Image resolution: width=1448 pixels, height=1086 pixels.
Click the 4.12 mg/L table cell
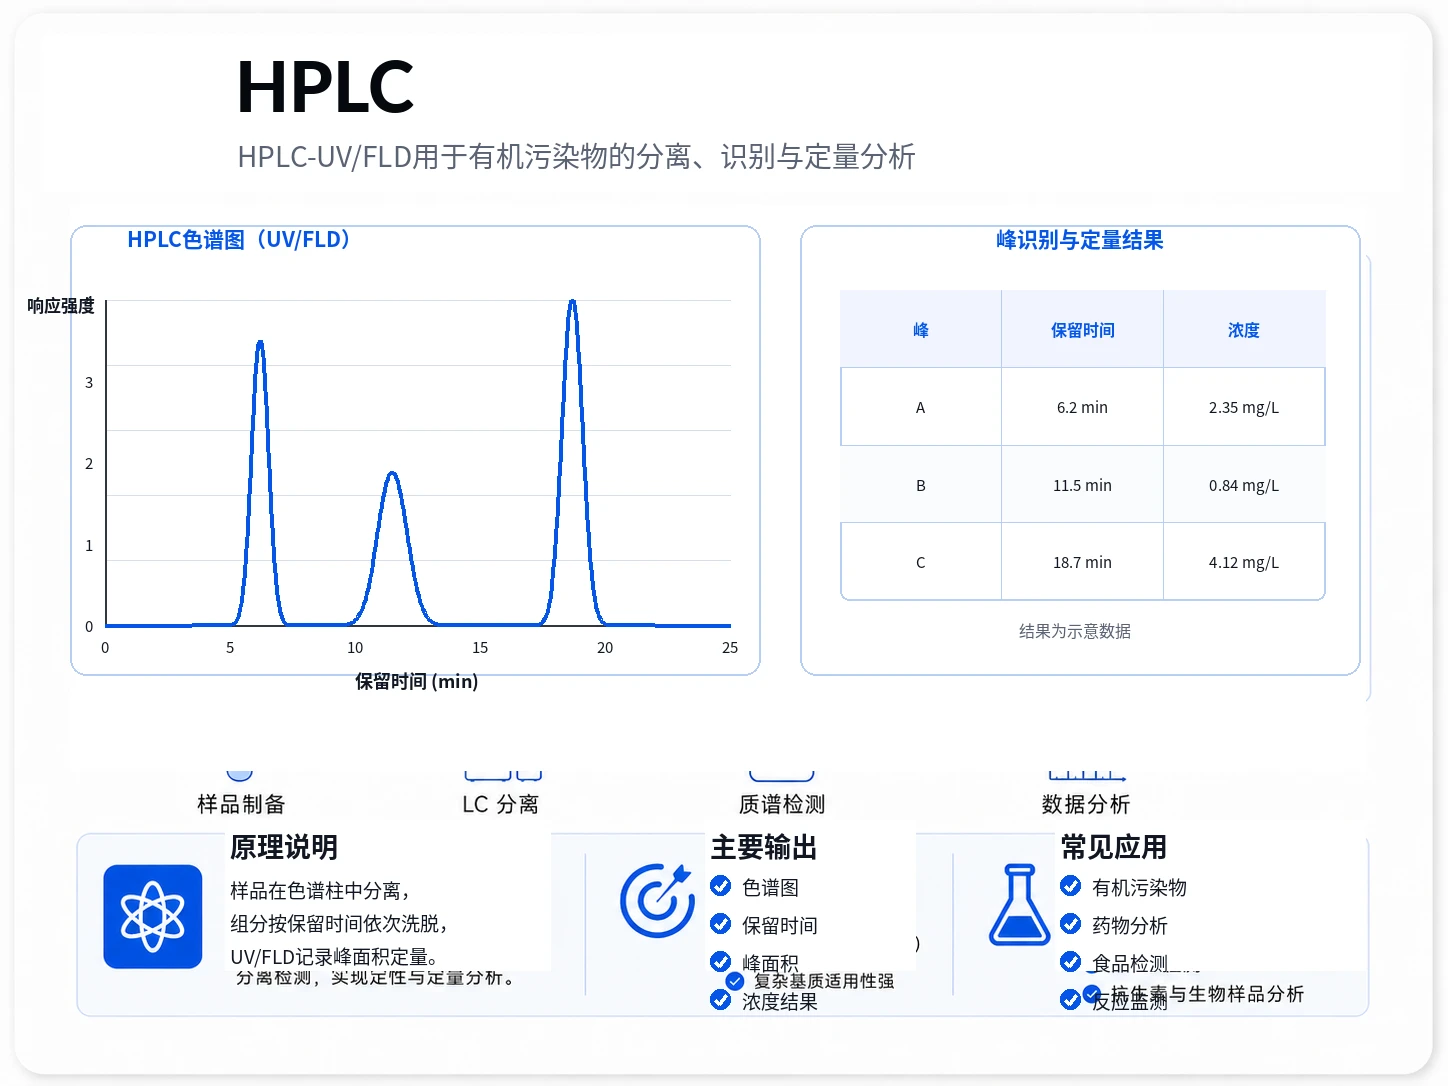coord(1244,562)
